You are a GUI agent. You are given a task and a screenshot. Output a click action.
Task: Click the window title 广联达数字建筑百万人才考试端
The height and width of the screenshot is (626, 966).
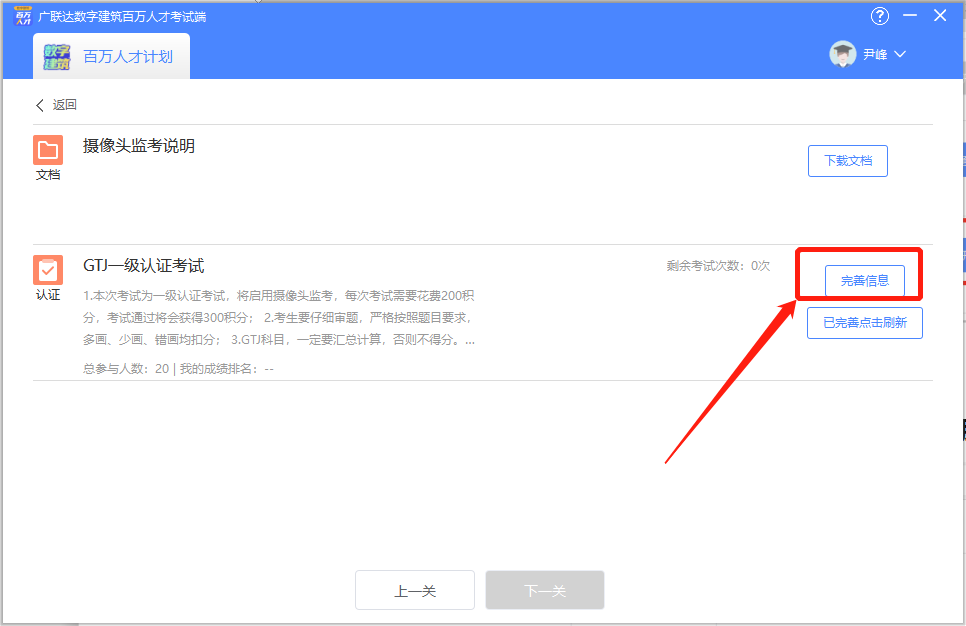click(x=122, y=17)
